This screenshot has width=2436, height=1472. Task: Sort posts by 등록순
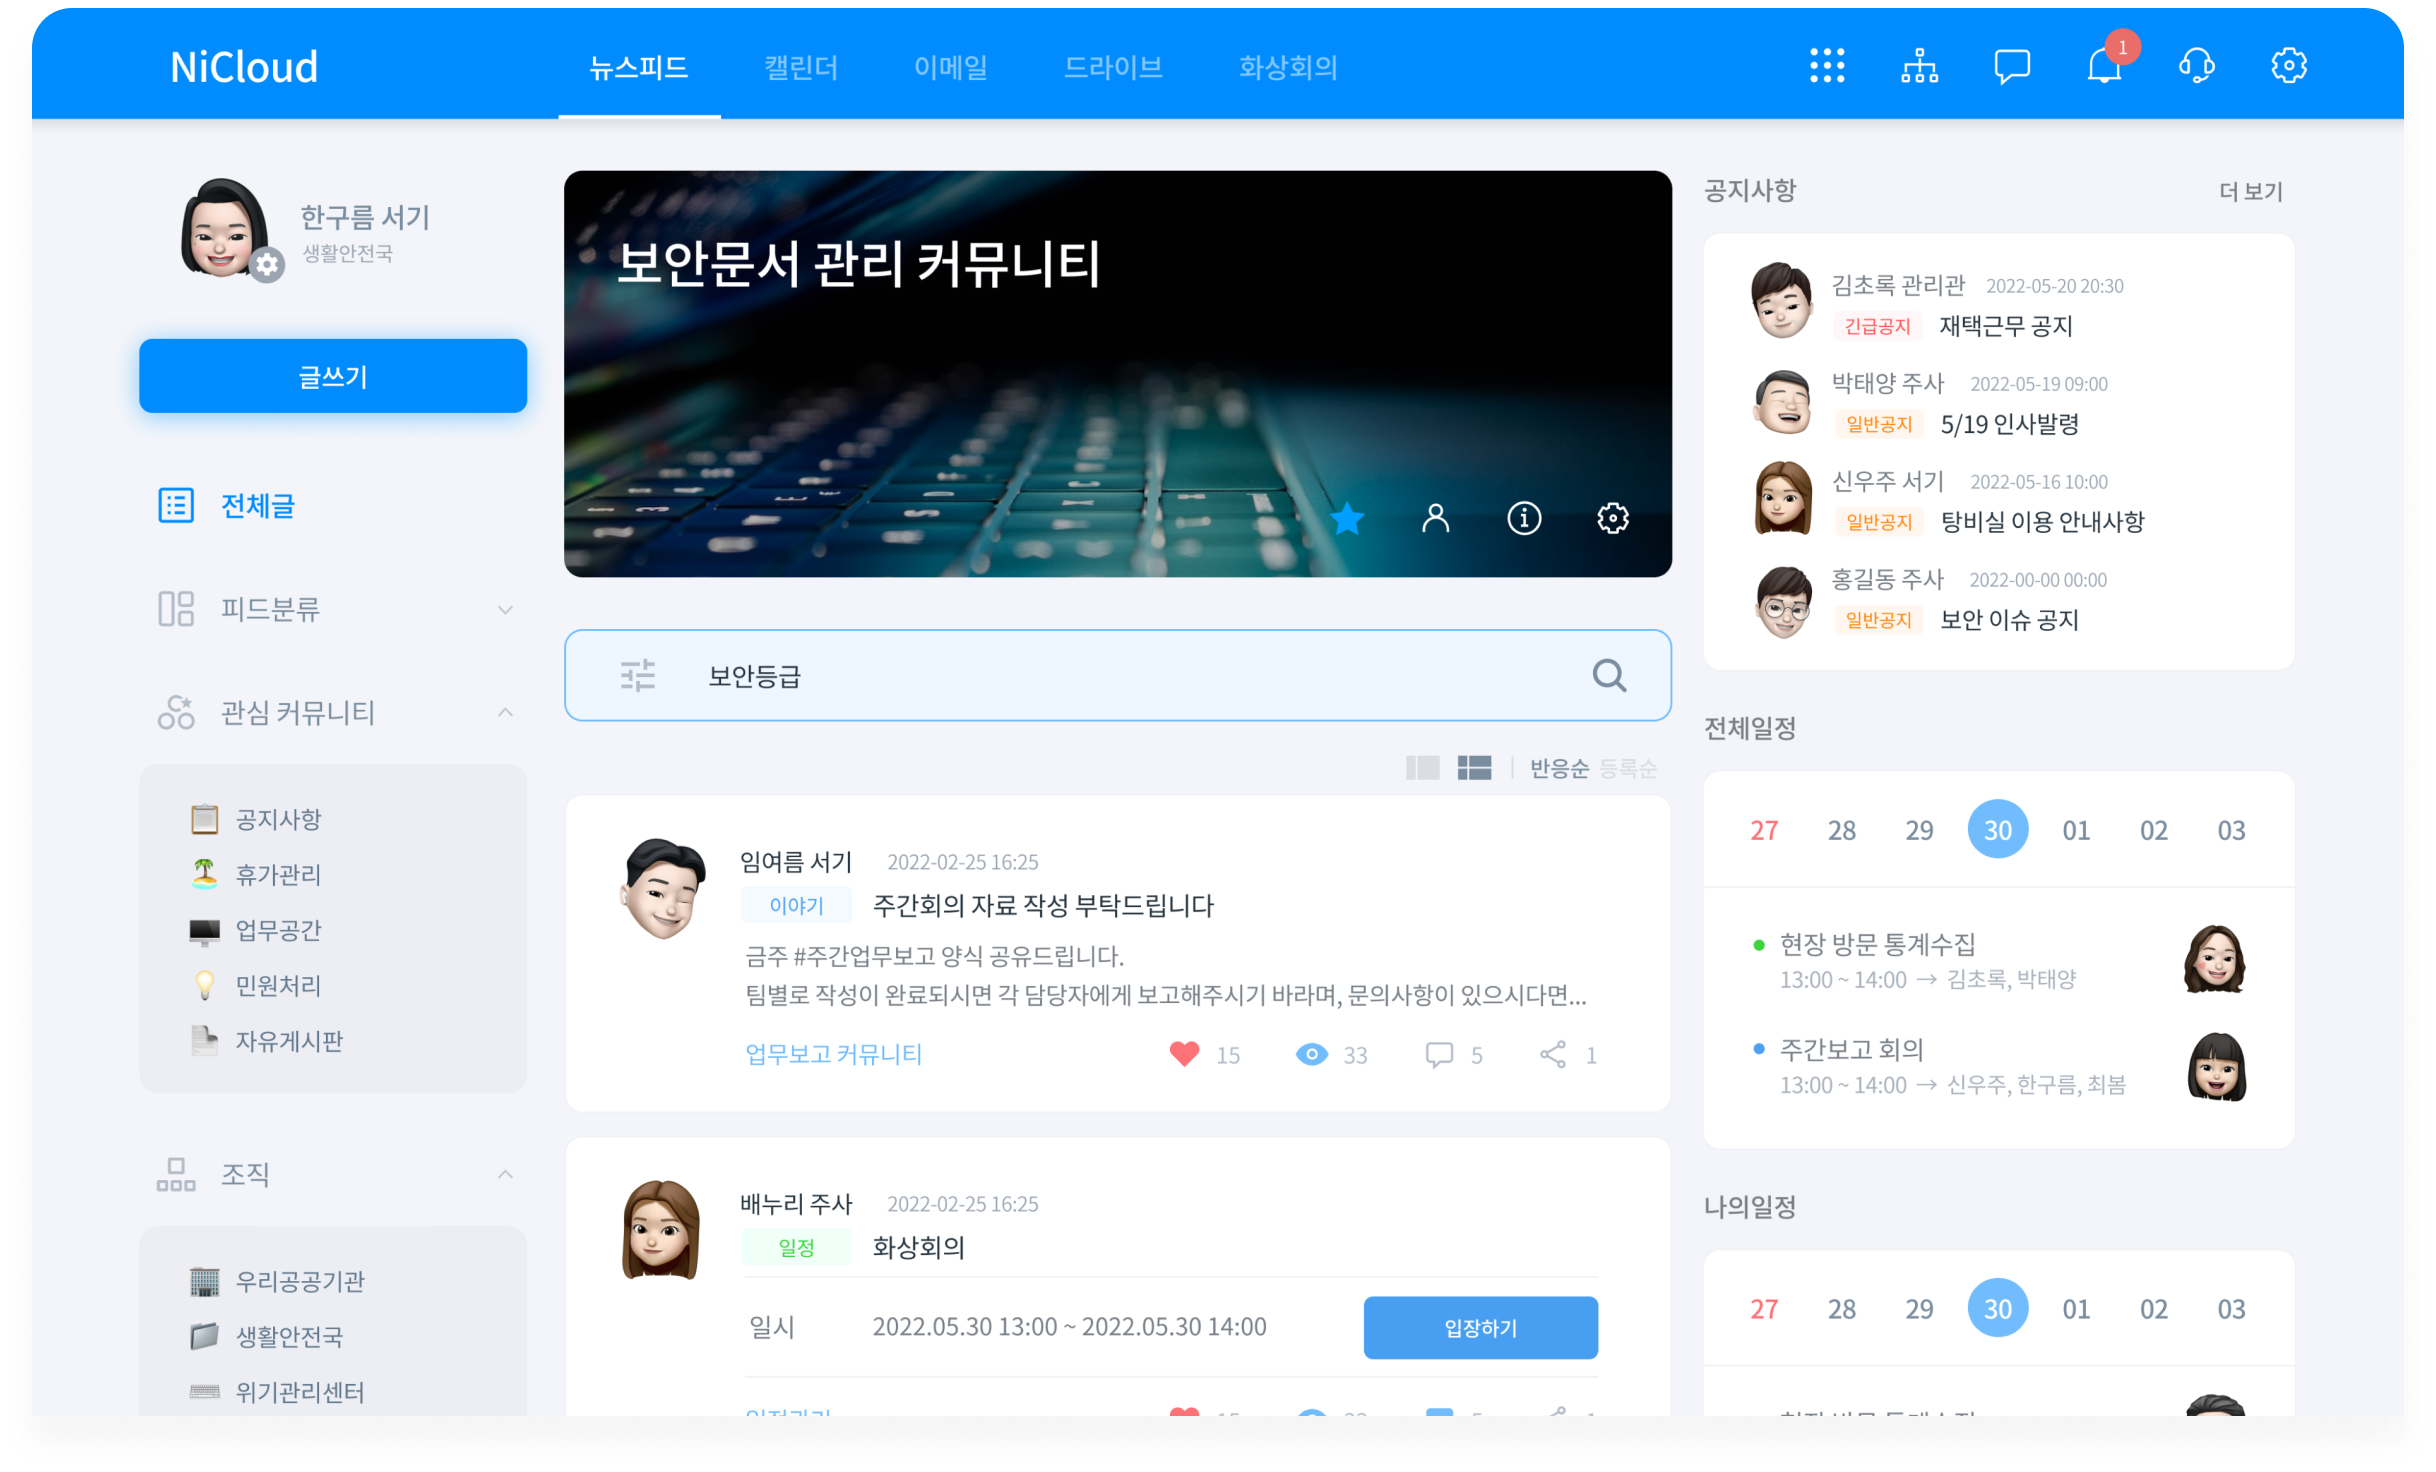coord(1628,768)
